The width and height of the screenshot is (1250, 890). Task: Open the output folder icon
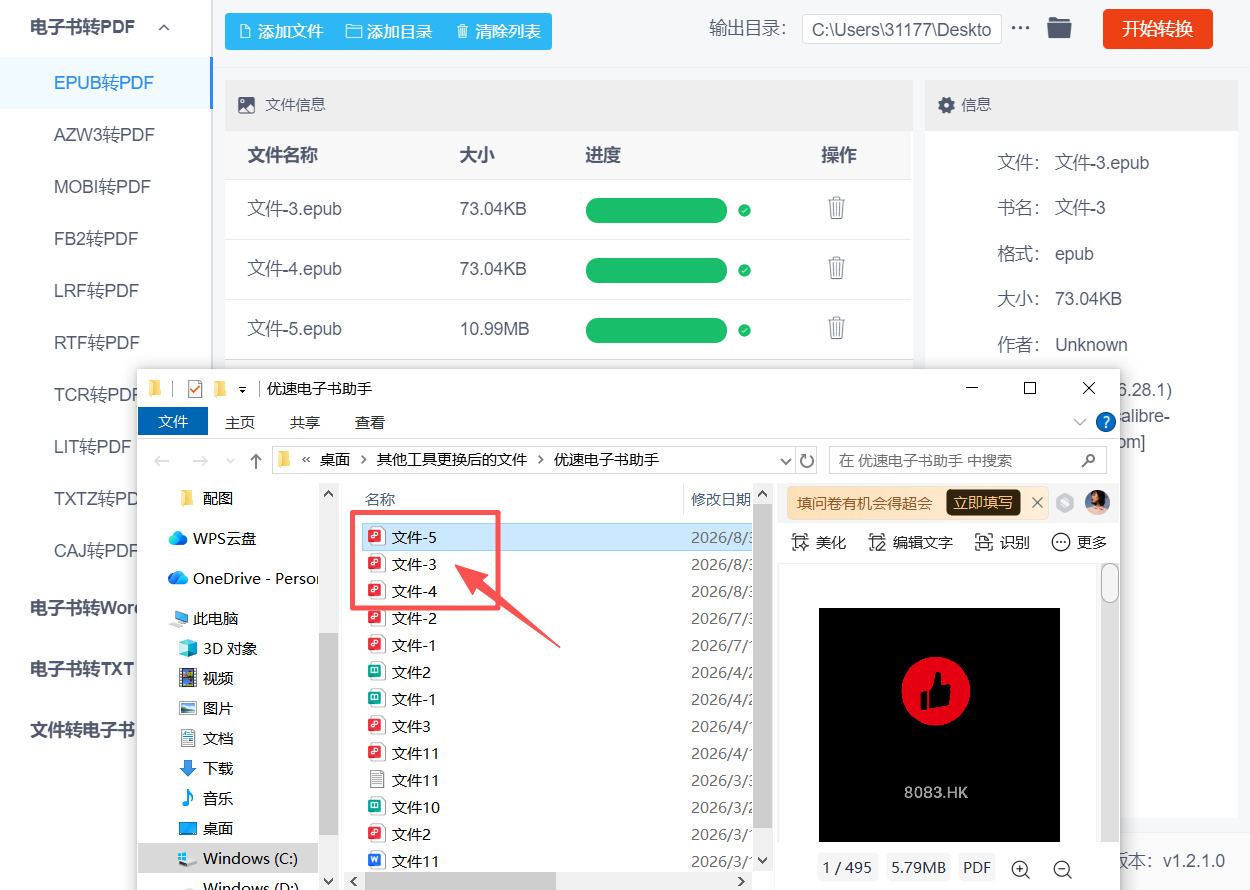(1059, 28)
